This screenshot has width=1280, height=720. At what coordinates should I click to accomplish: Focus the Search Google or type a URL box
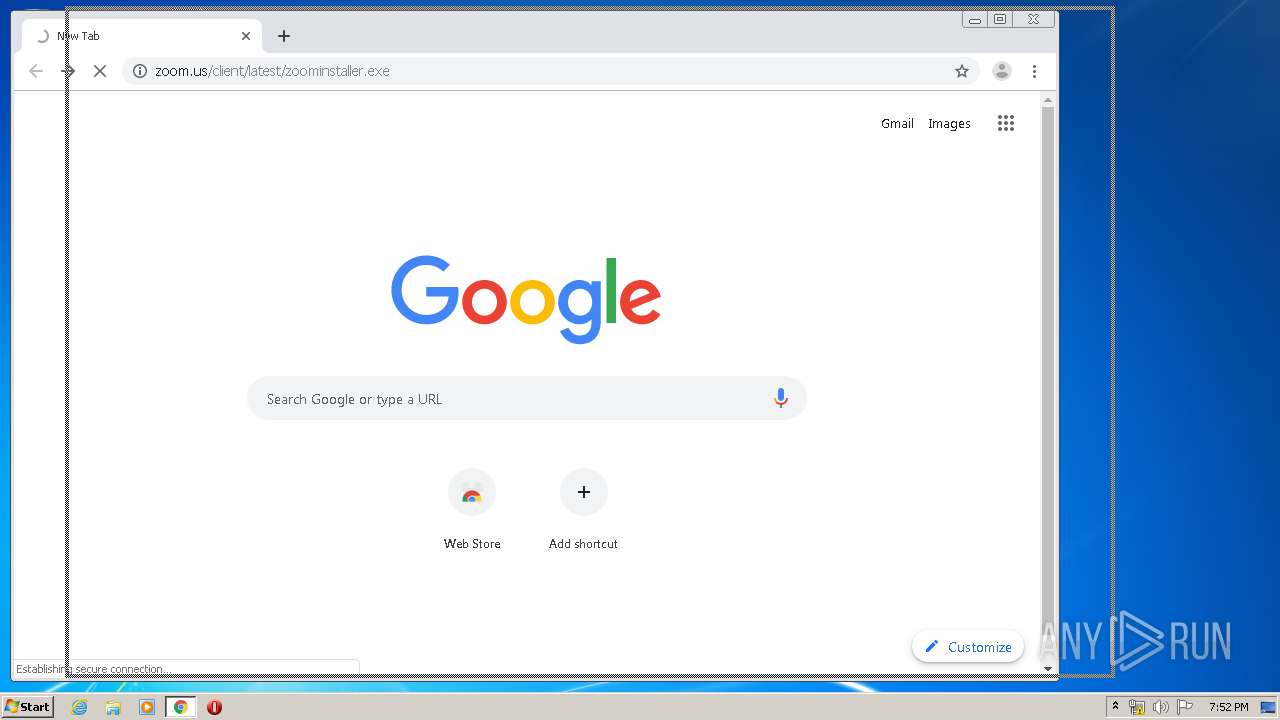point(527,398)
